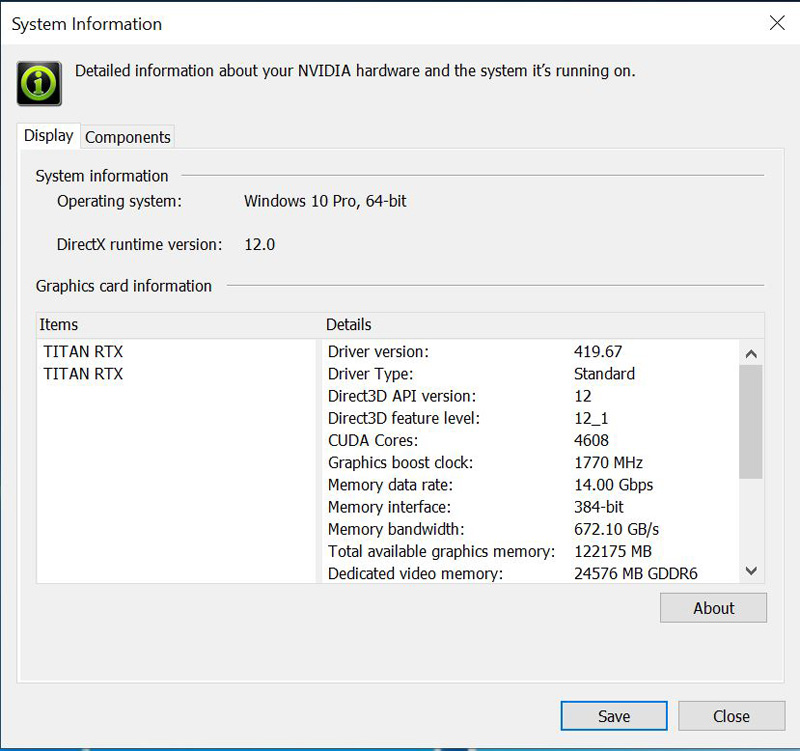Open the Components tab
Image resolution: width=800 pixels, height=751 pixels.
click(128, 137)
